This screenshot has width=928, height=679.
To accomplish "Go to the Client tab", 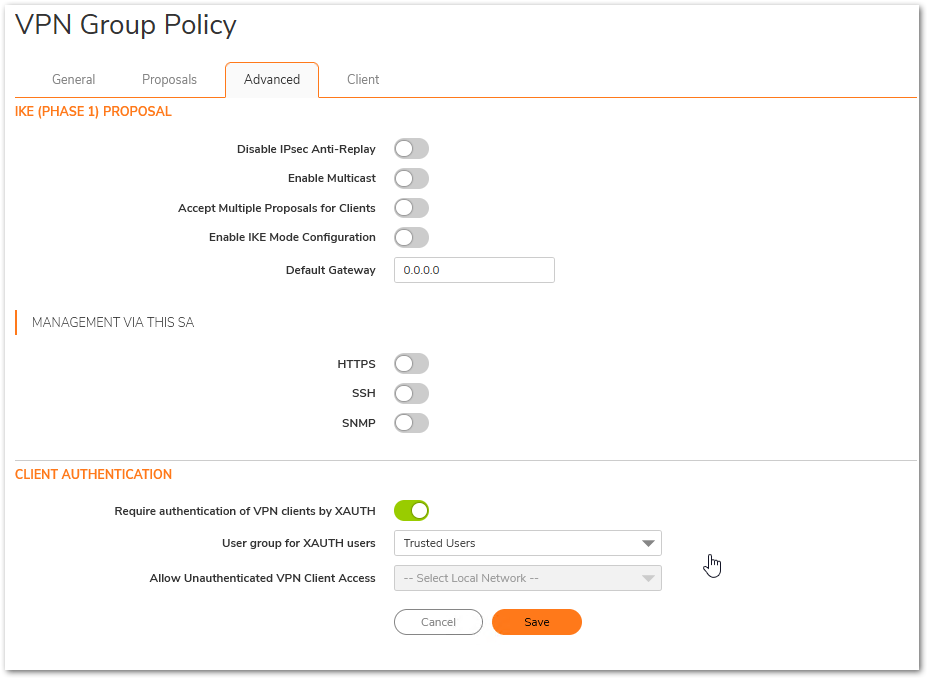I will pos(363,80).
